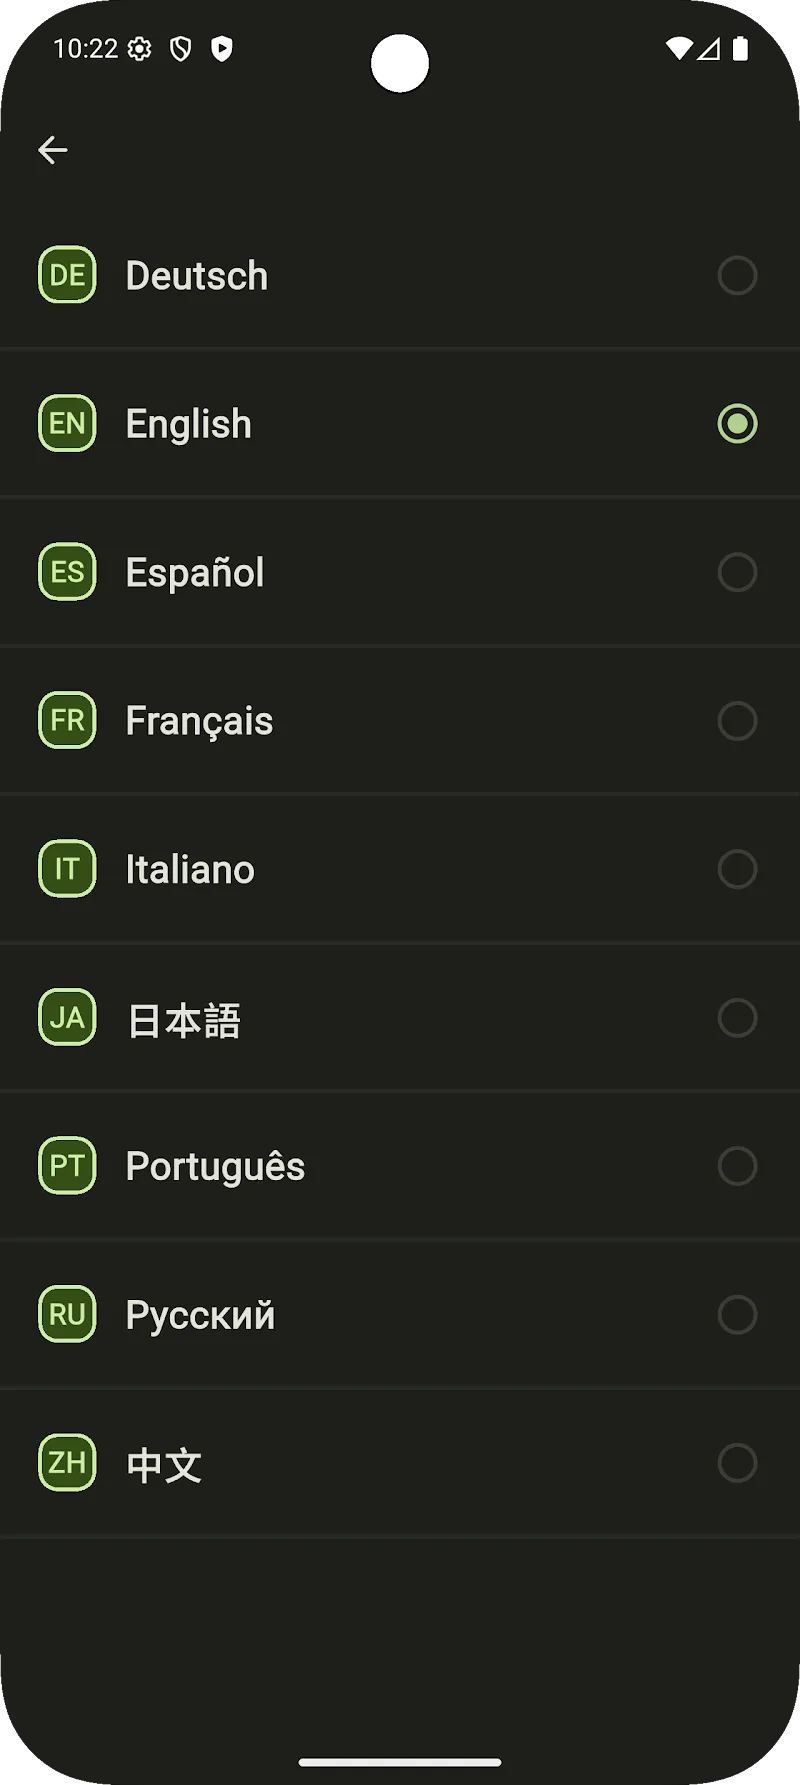Tap the back arrow icon
This screenshot has height=1785, width=800.
[x=53, y=150]
